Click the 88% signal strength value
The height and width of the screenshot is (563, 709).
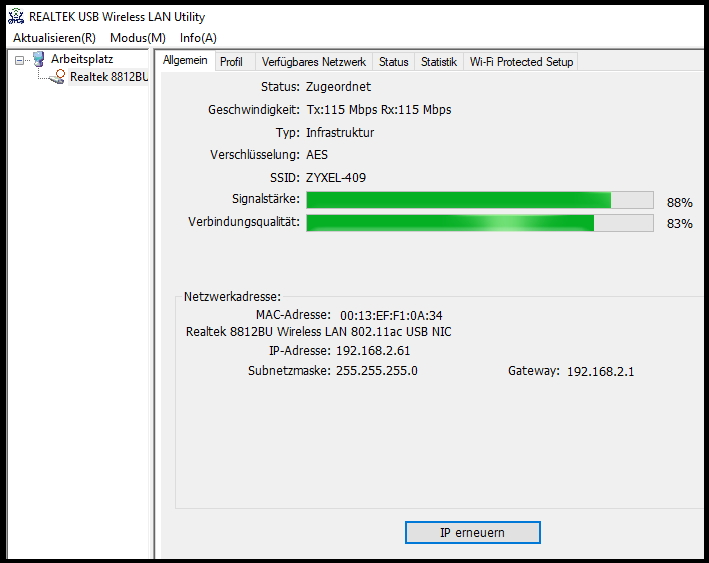point(680,203)
